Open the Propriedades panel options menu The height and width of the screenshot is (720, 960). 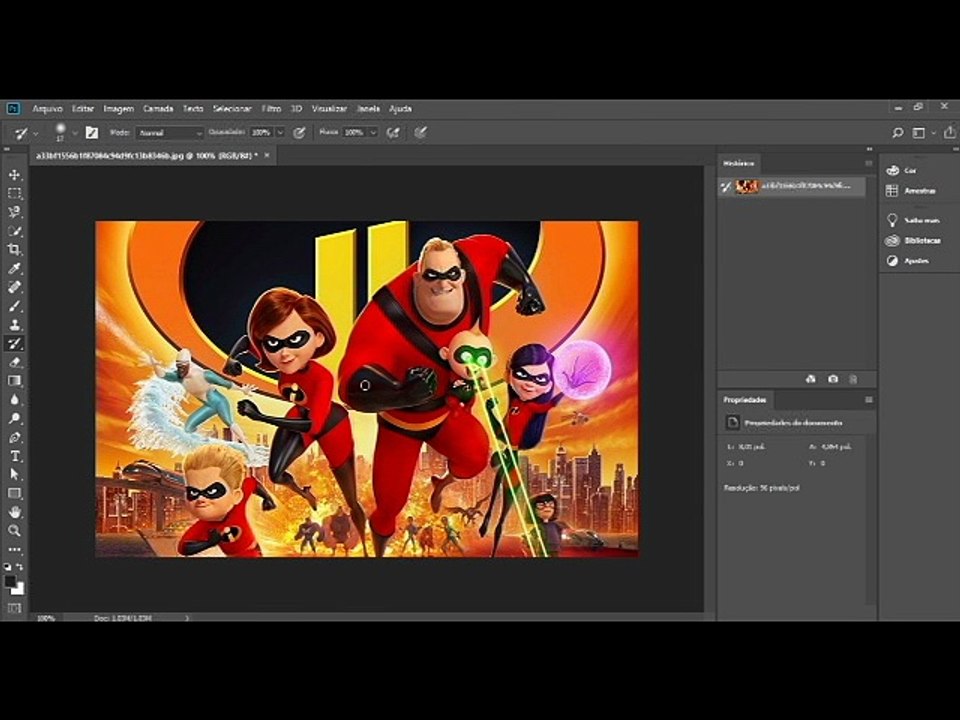tap(868, 400)
